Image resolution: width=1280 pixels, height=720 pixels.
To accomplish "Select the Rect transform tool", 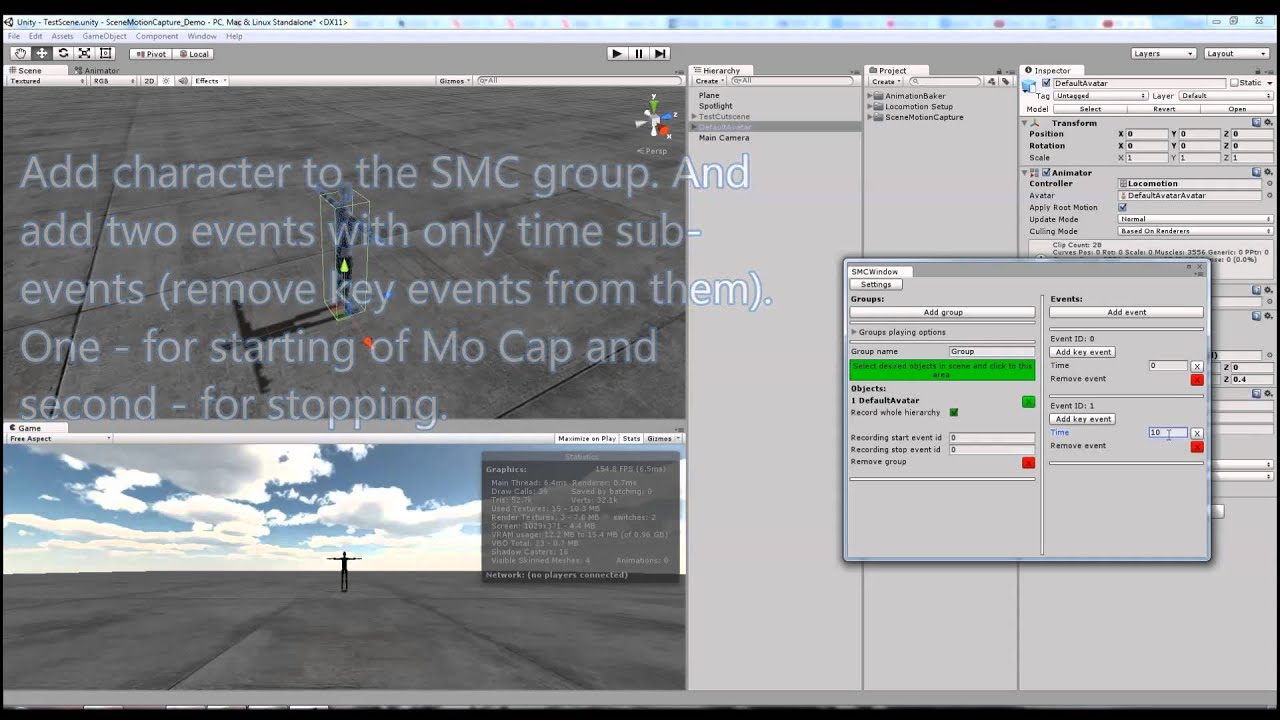I will point(105,53).
